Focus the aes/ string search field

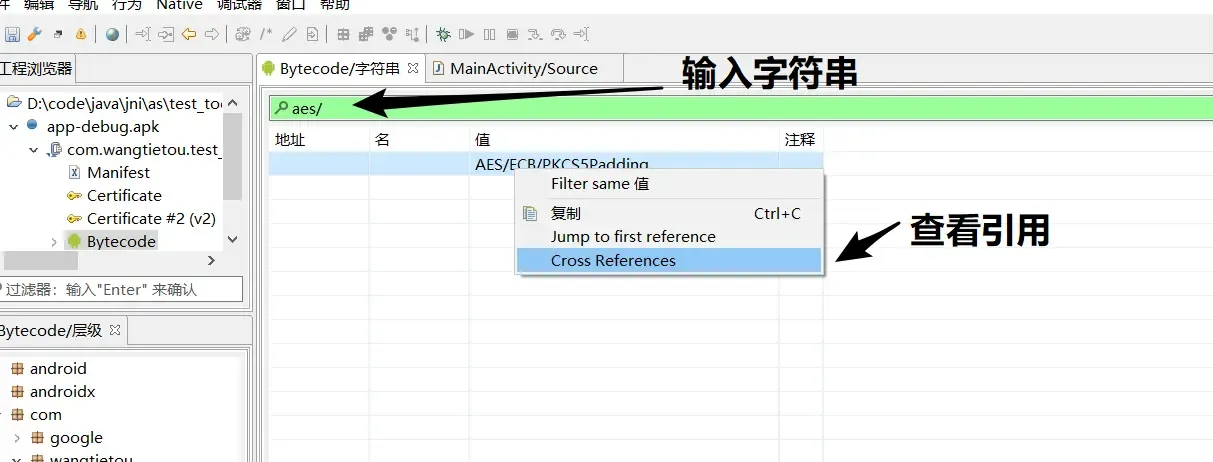[741, 108]
